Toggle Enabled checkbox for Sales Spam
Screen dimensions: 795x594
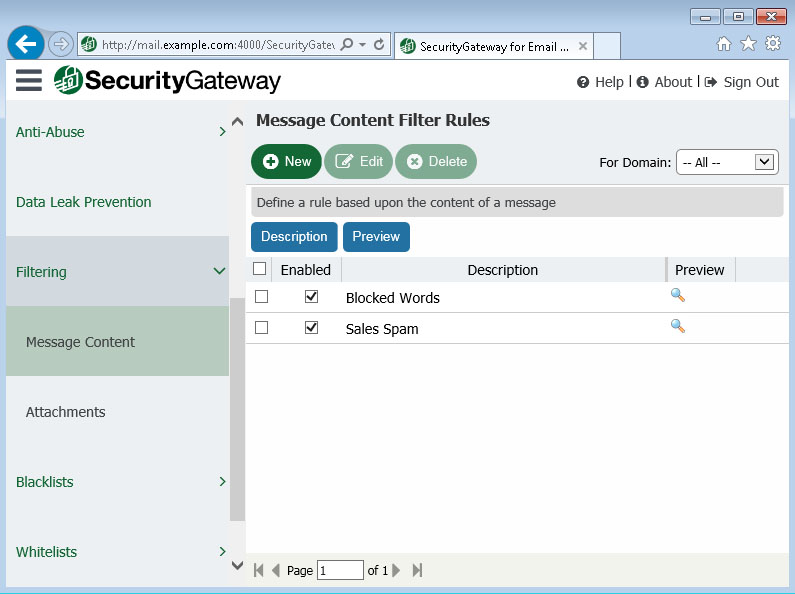311,328
